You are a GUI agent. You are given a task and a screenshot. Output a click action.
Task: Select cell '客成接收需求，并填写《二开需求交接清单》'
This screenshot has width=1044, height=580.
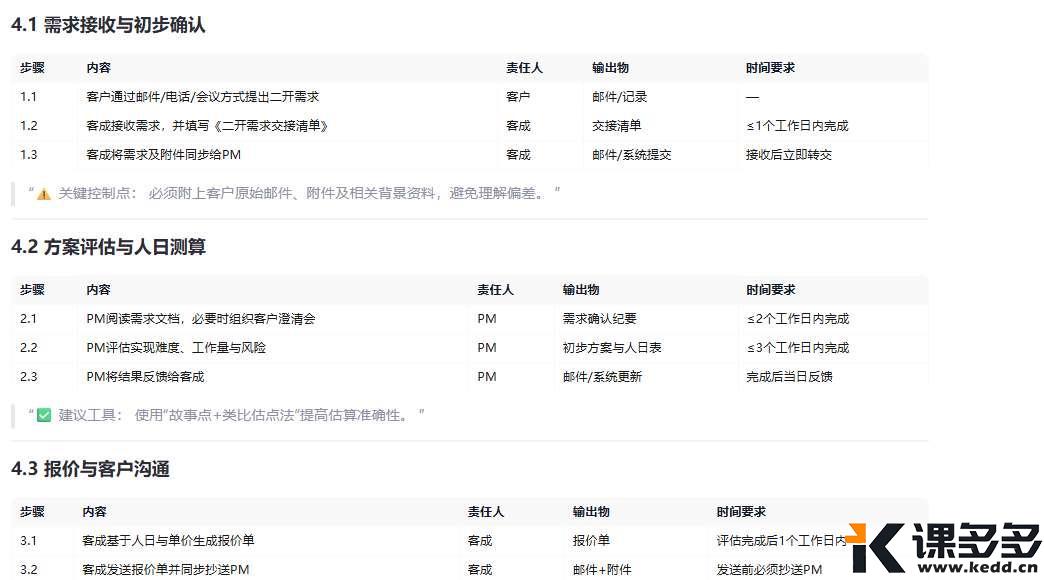[208, 126]
